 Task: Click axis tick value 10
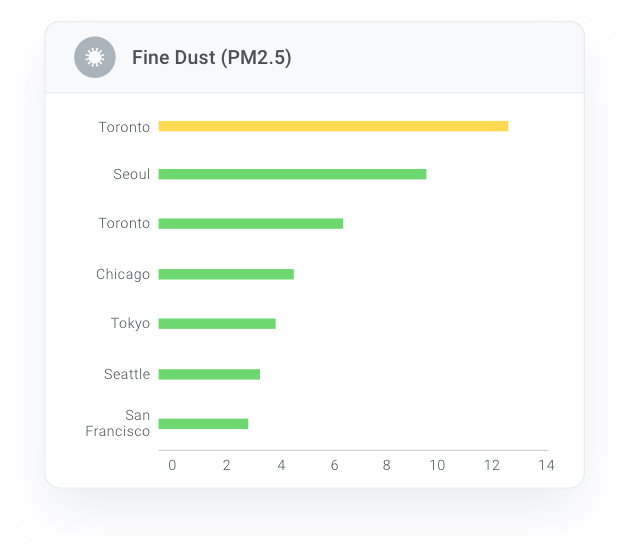coord(437,465)
